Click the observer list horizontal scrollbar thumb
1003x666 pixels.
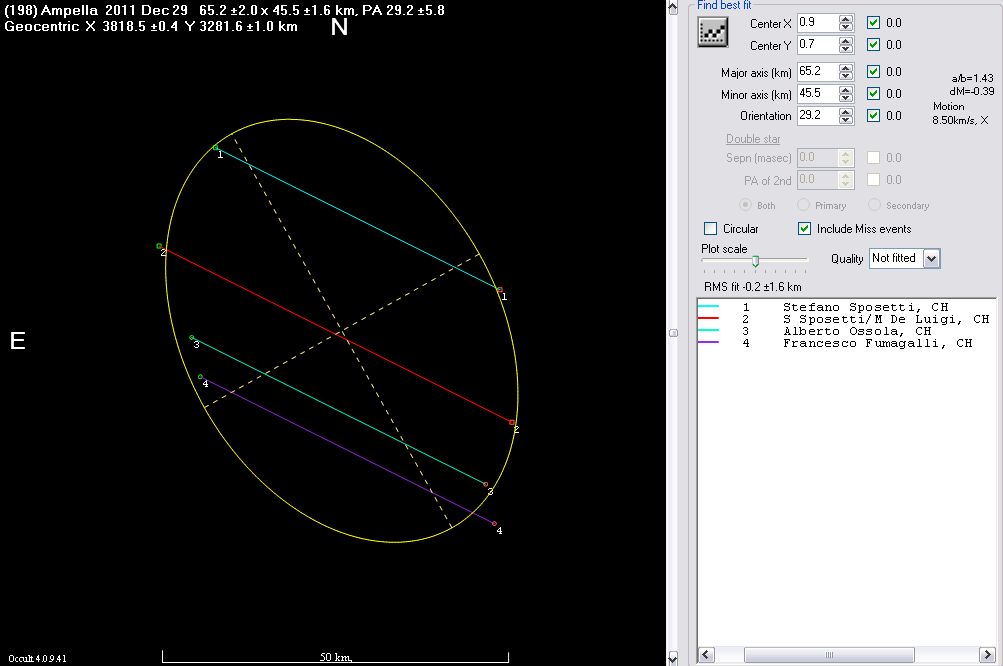point(829,654)
